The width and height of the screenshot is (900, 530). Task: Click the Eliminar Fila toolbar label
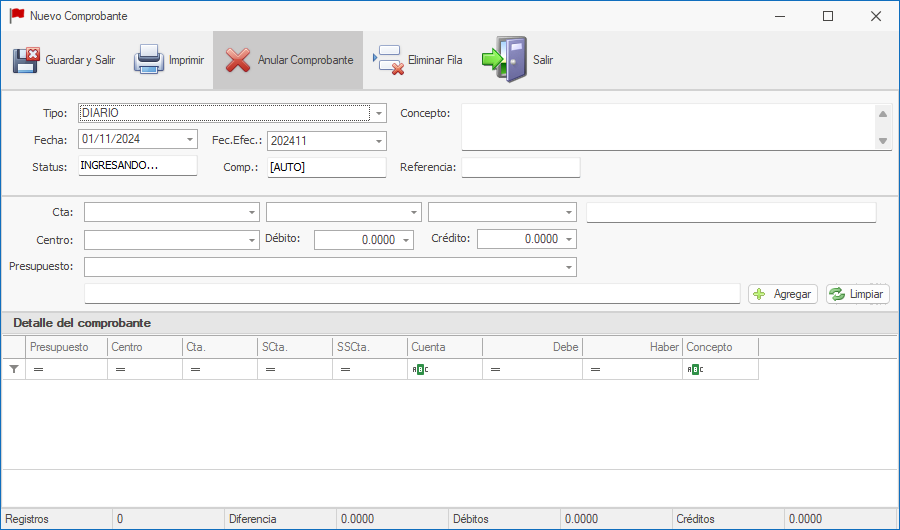435,60
